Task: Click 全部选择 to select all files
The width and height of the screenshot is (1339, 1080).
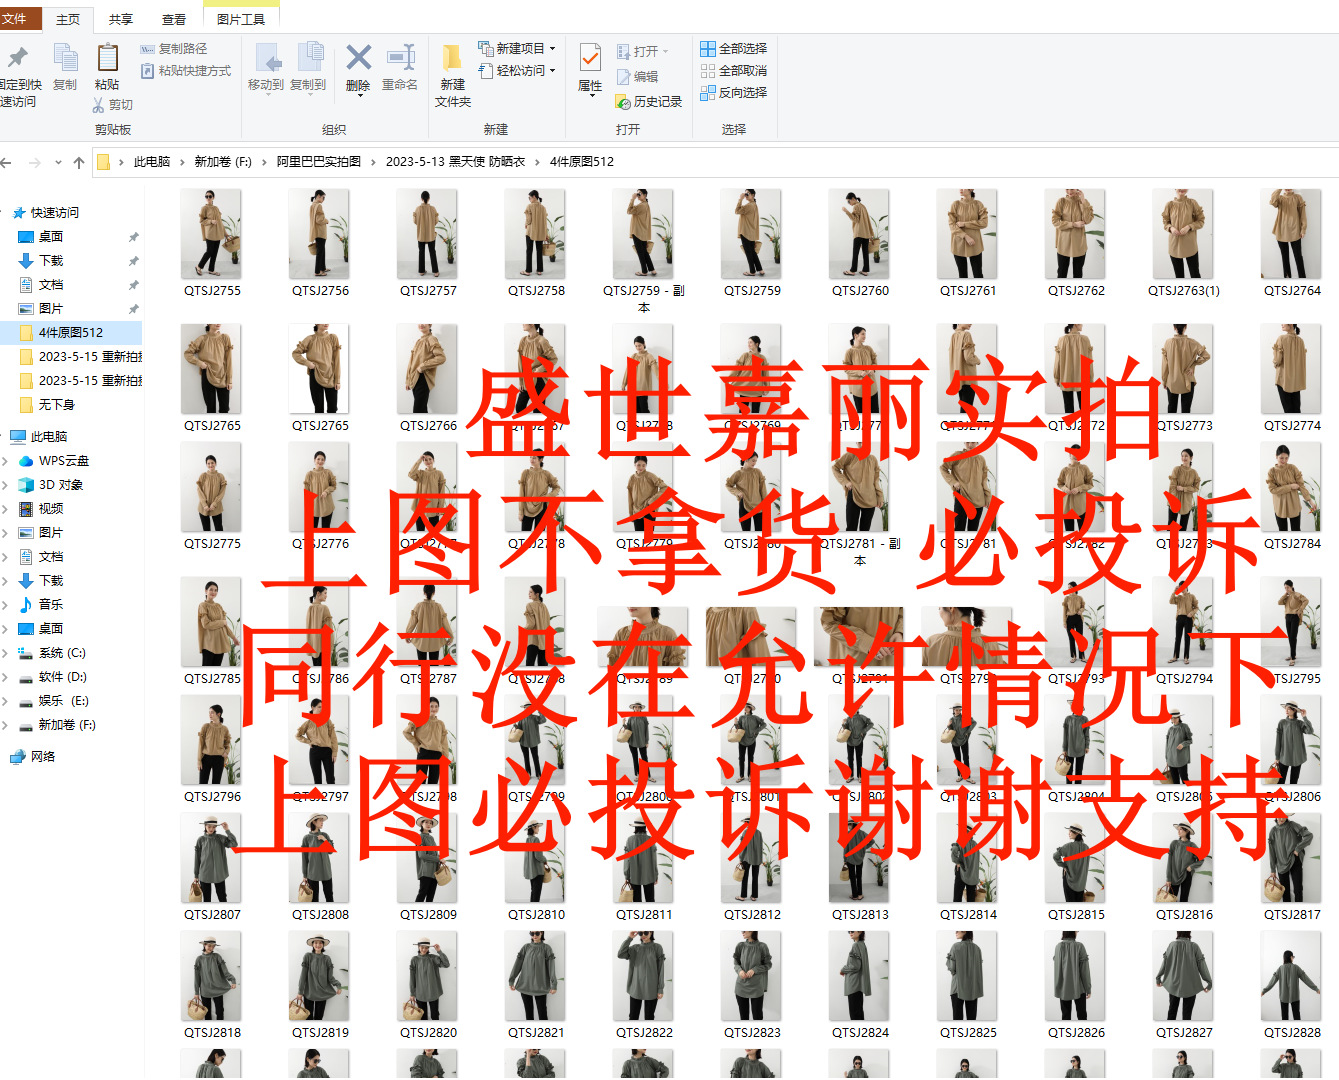Action: [734, 48]
